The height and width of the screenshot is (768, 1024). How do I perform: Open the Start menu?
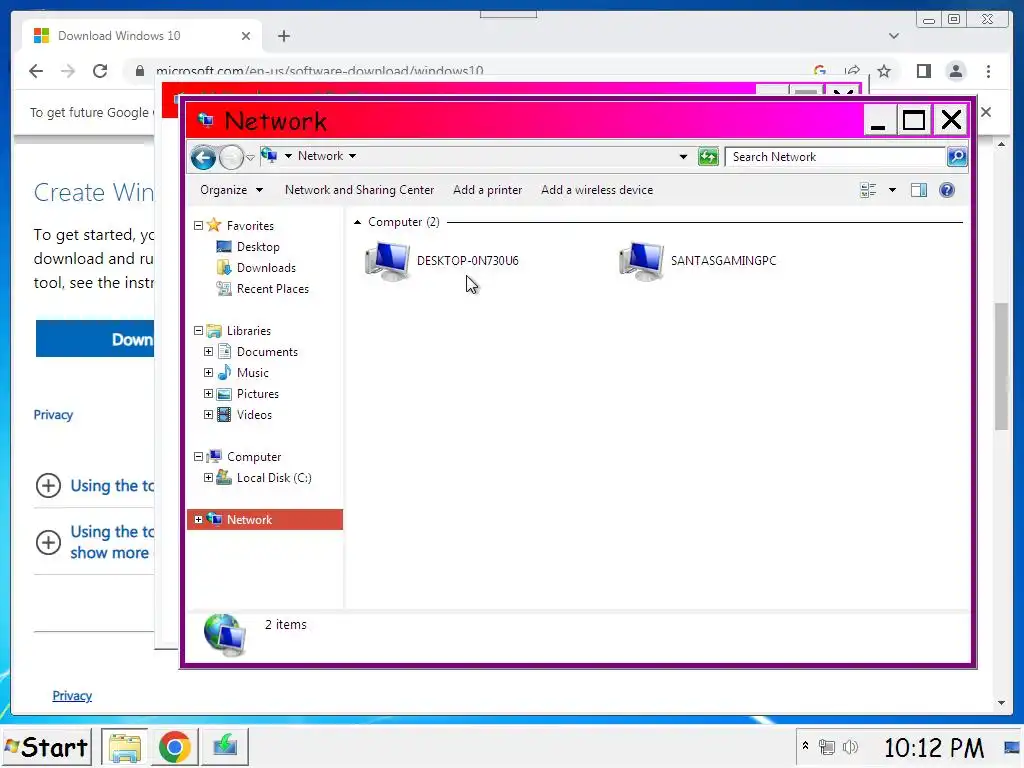pyautogui.click(x=46, y=747)
